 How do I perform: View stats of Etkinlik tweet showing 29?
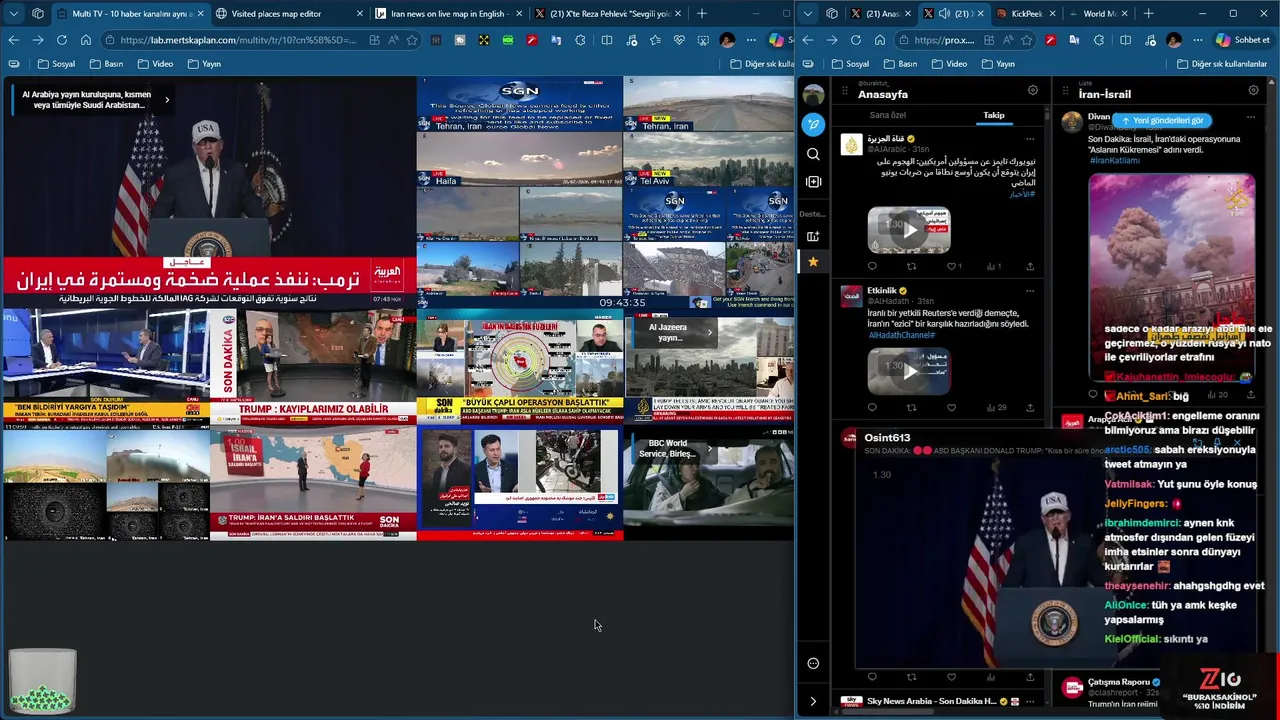click(x=996, y=407)
